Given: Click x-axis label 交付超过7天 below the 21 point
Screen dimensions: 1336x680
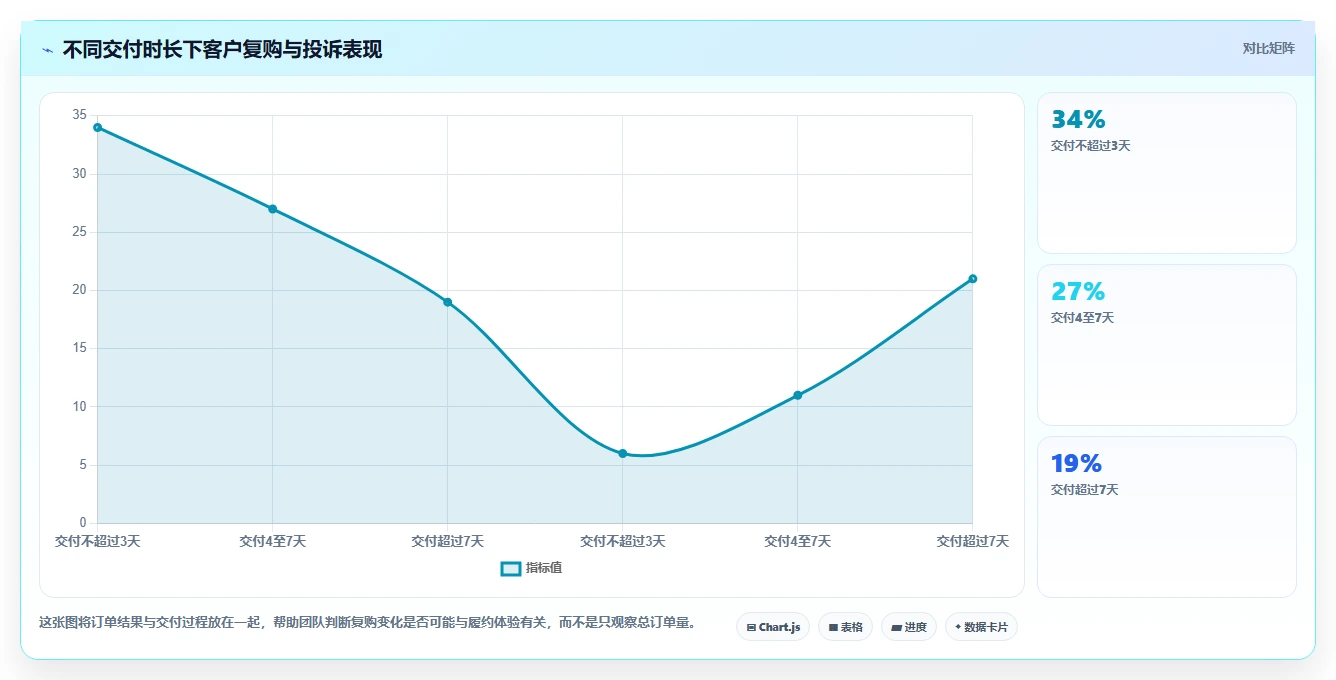Looking at the screenshot, I should coord(972,541).
